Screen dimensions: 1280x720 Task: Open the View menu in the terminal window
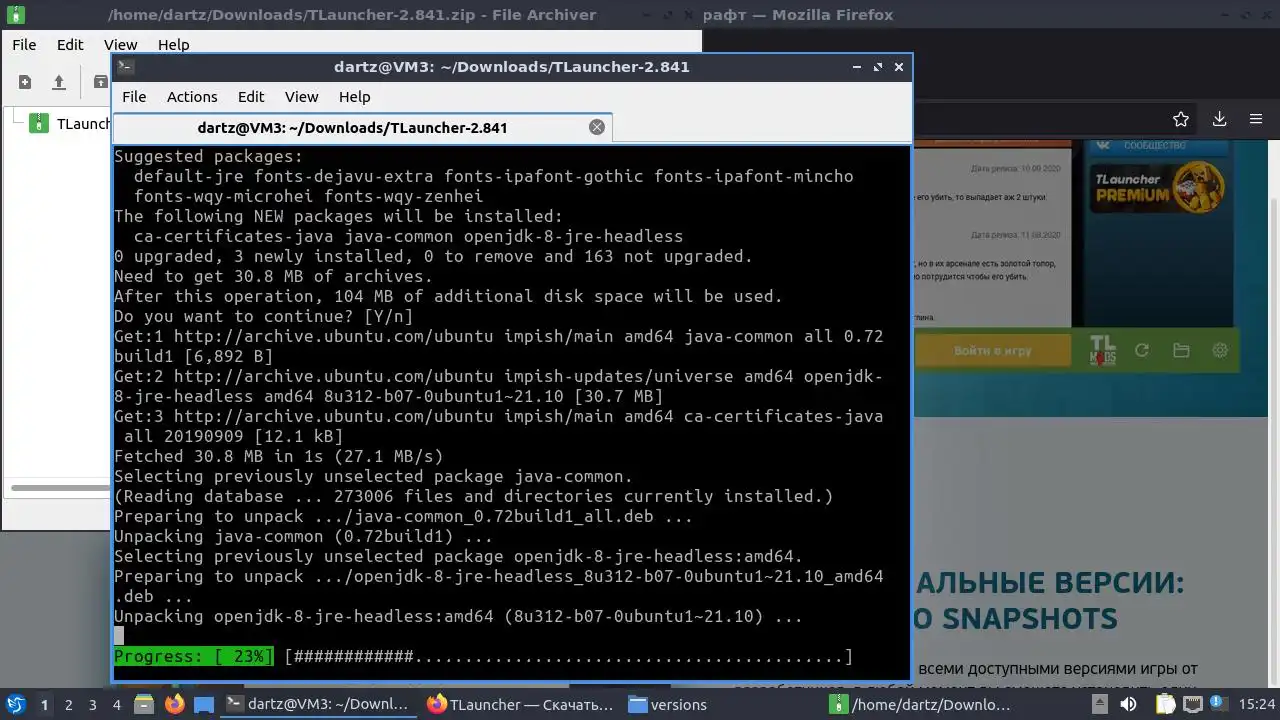(x=301, y=97)
